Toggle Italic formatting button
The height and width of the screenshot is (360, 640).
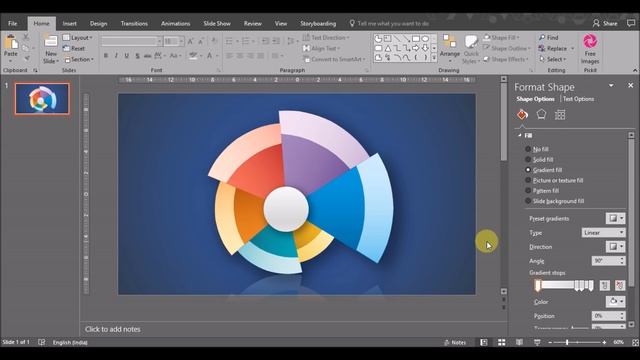[116, 56]
